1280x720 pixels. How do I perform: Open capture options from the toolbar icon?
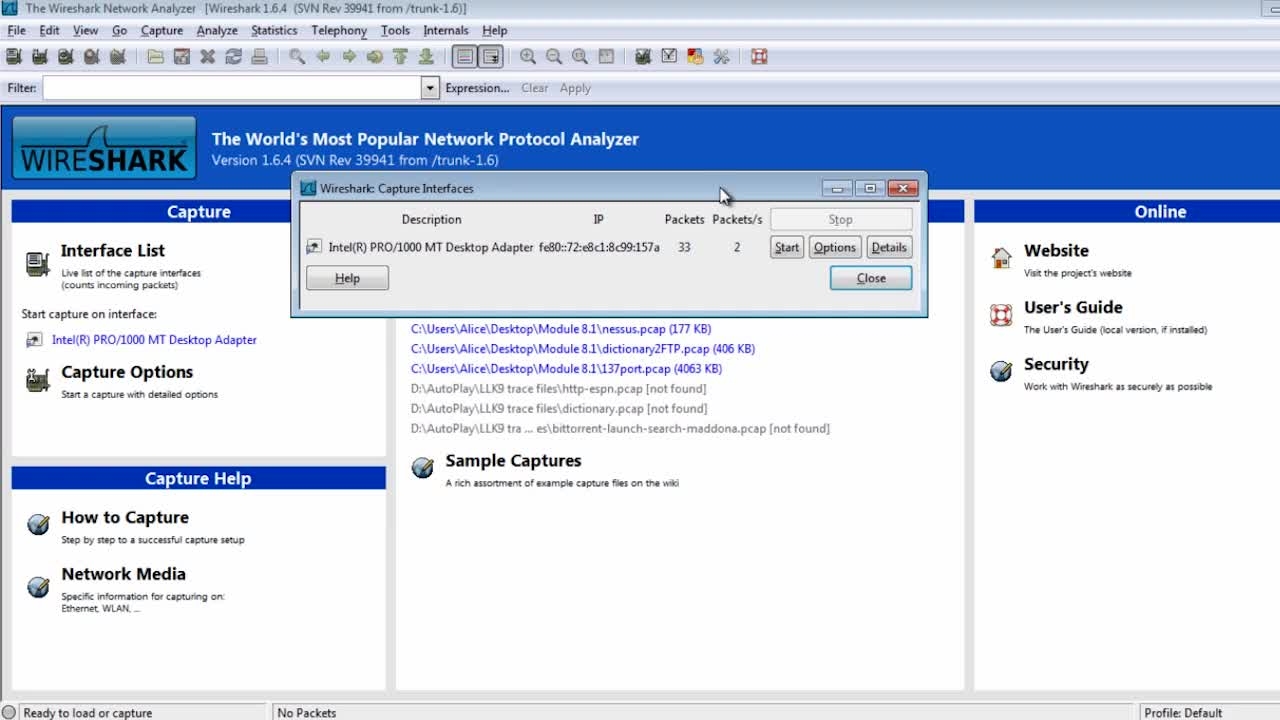40,57
